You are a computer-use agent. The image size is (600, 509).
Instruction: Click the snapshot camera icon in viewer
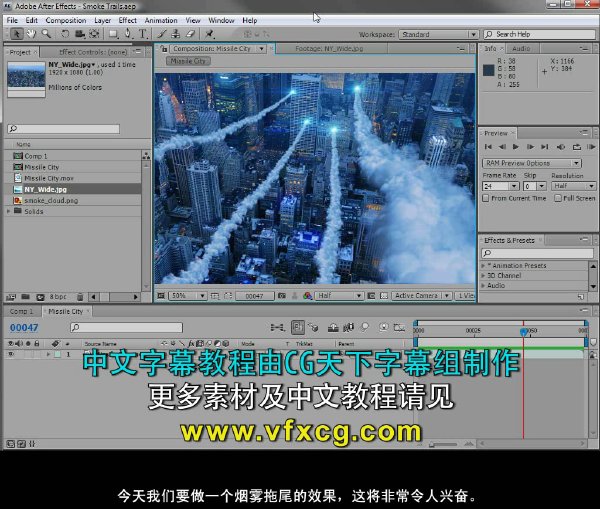pos(282,295)
